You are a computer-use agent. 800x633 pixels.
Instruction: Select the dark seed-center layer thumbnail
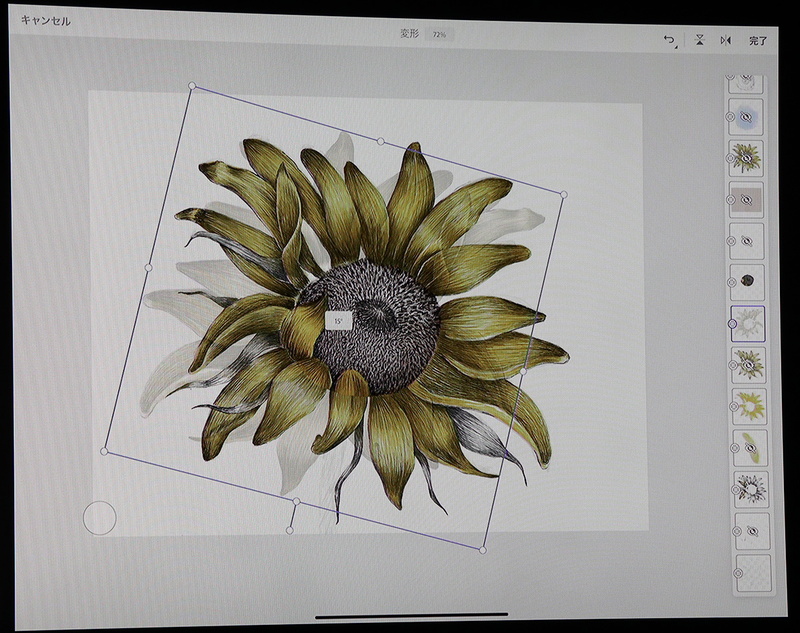pyautogui.click(x=747, y=282)
